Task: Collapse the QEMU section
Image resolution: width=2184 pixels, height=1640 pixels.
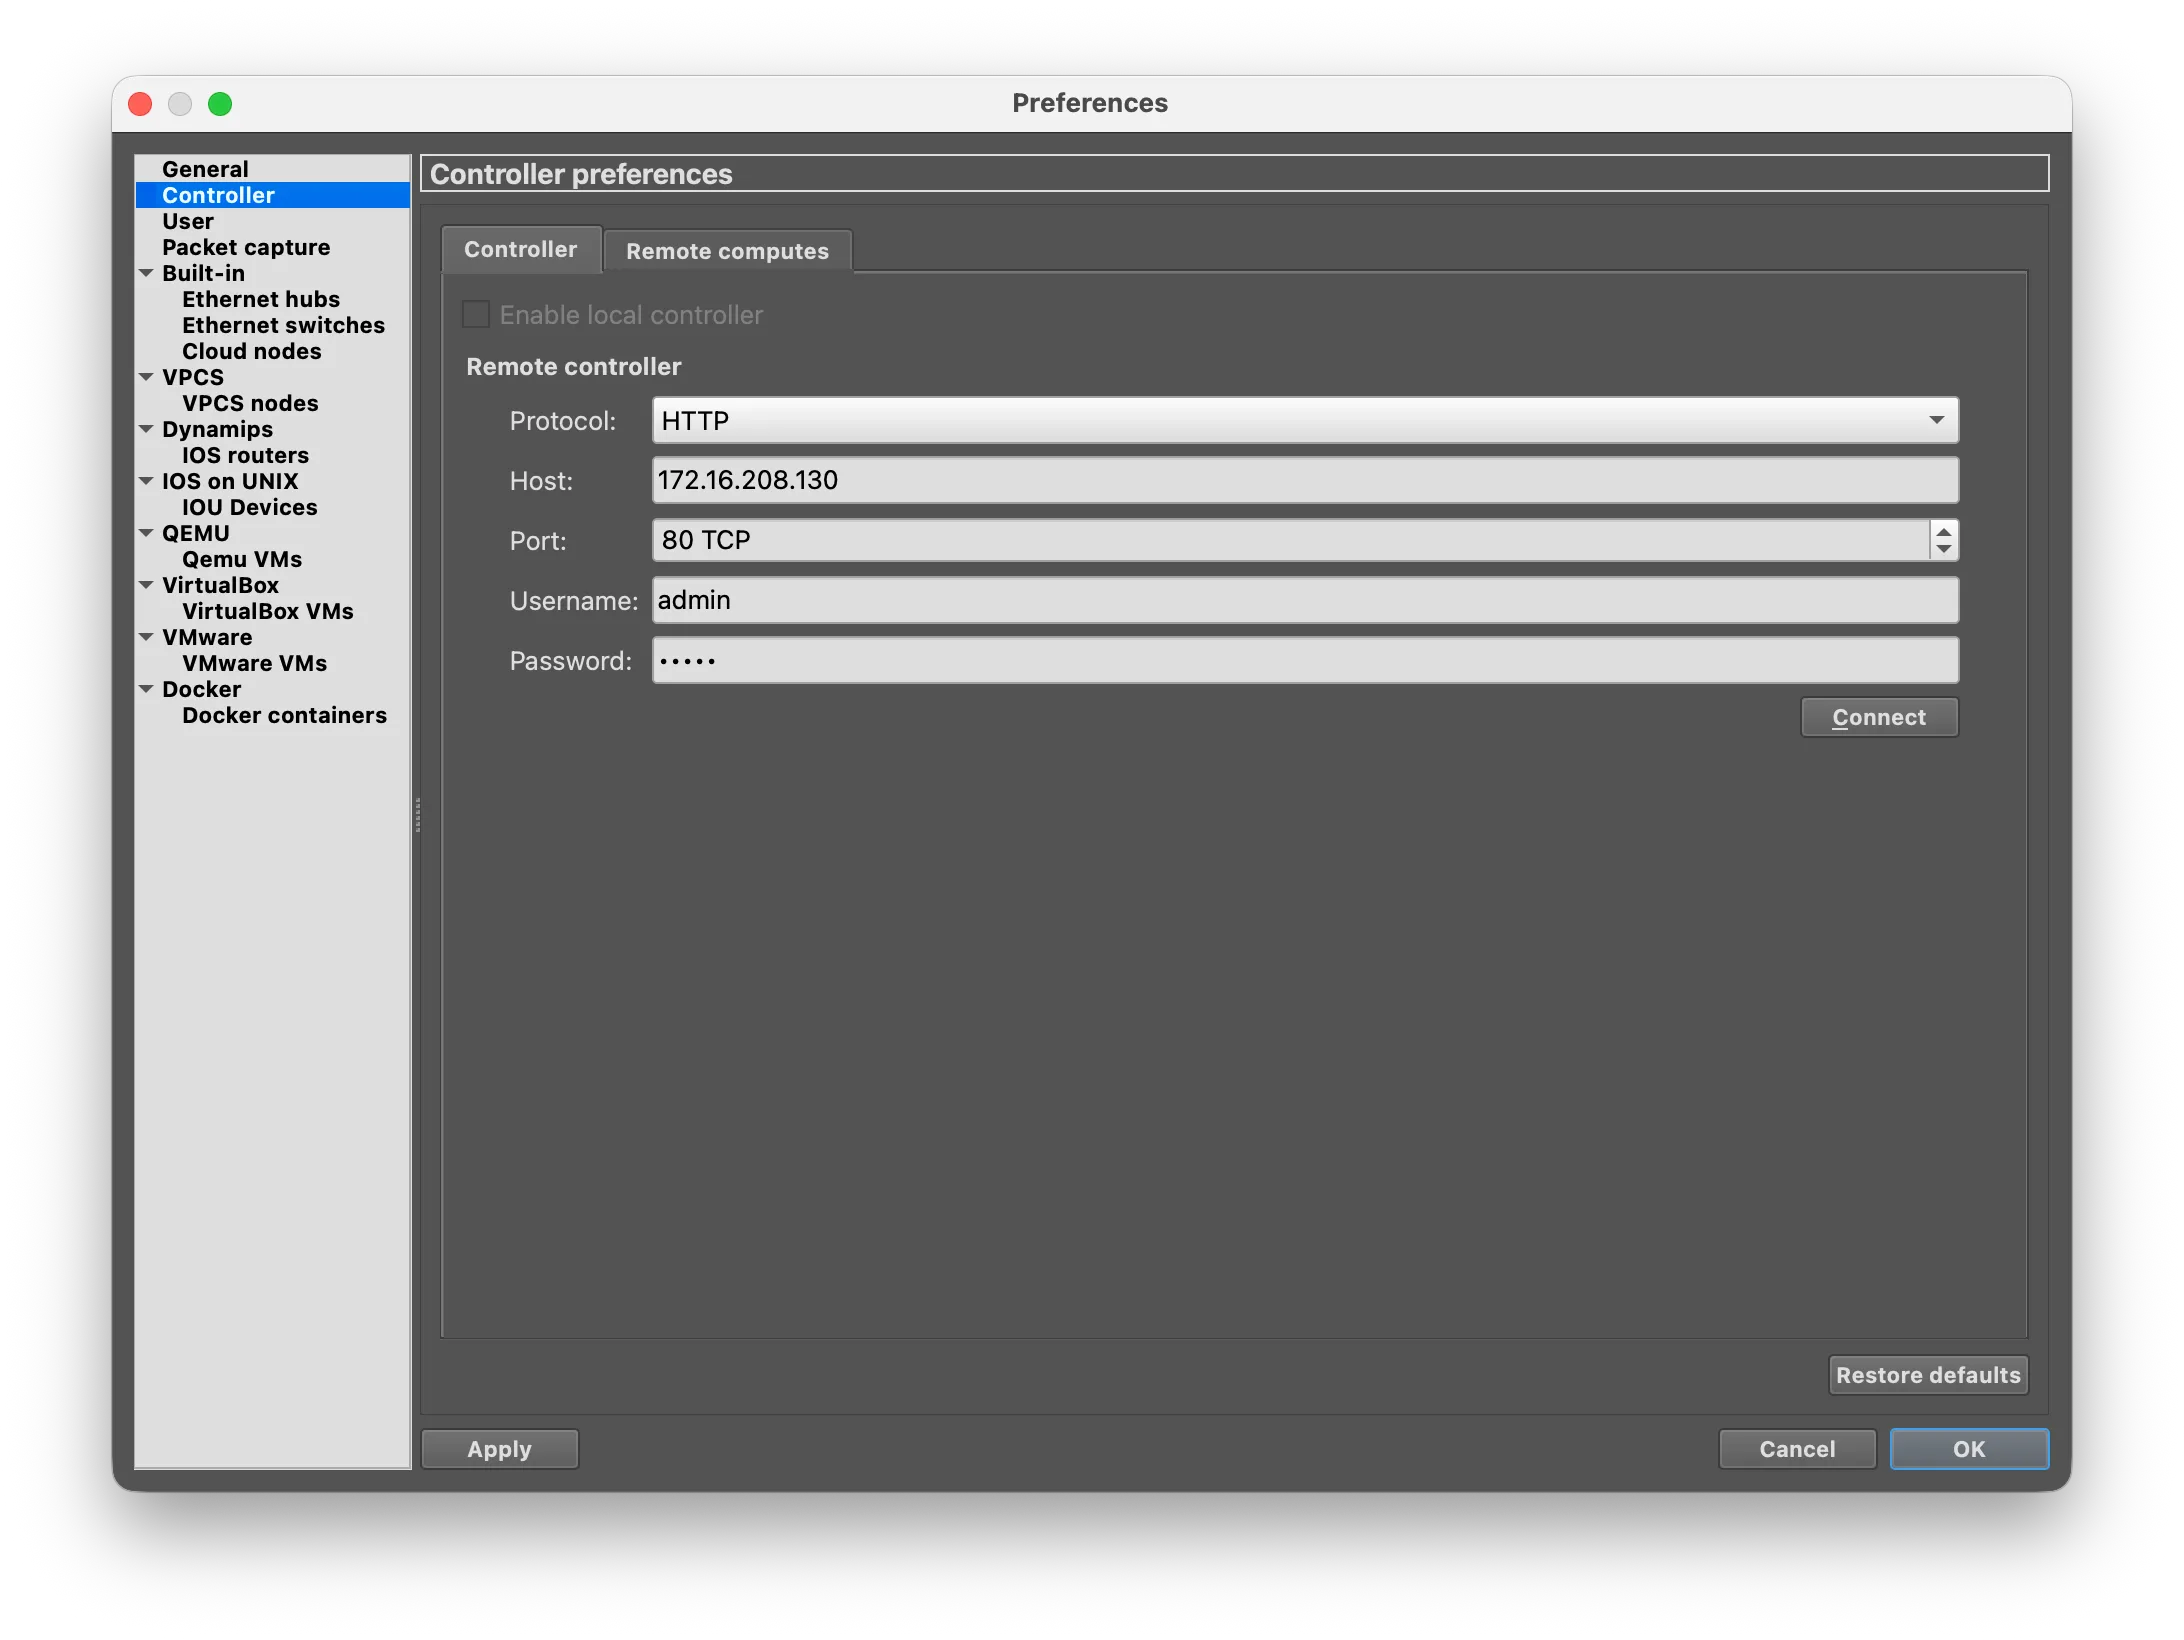Action: point(147,533)
